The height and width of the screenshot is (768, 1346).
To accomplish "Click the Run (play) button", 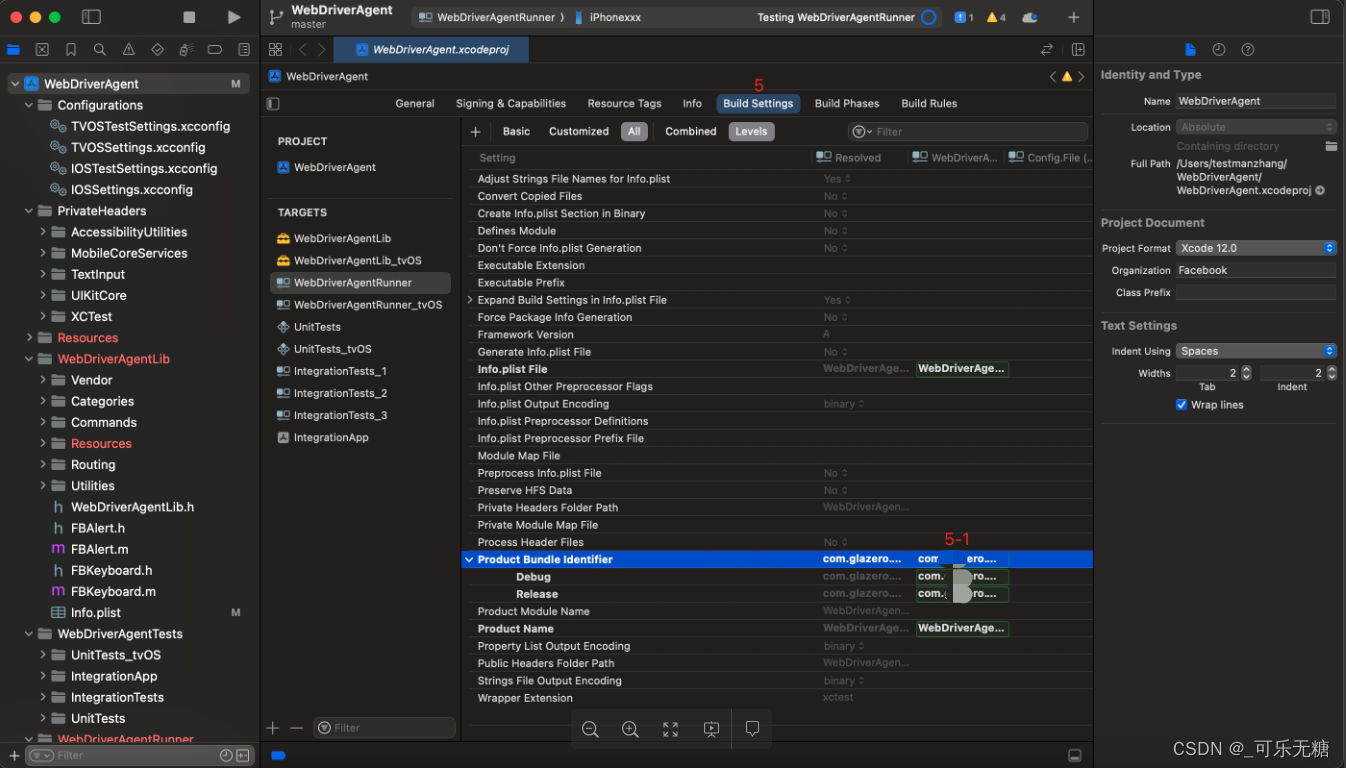I will 233,17.
